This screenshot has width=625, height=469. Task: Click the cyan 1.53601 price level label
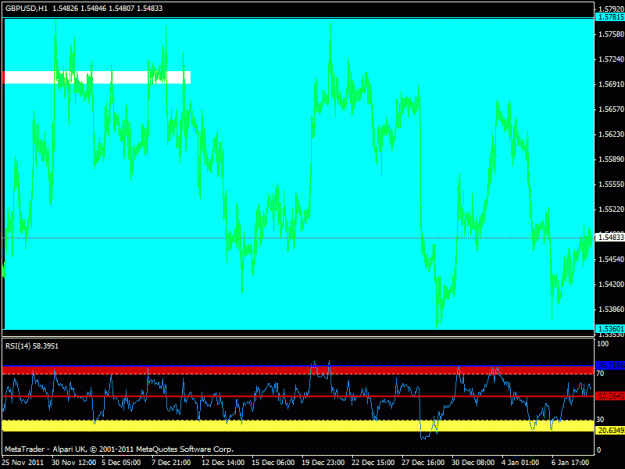coord(610,329)
